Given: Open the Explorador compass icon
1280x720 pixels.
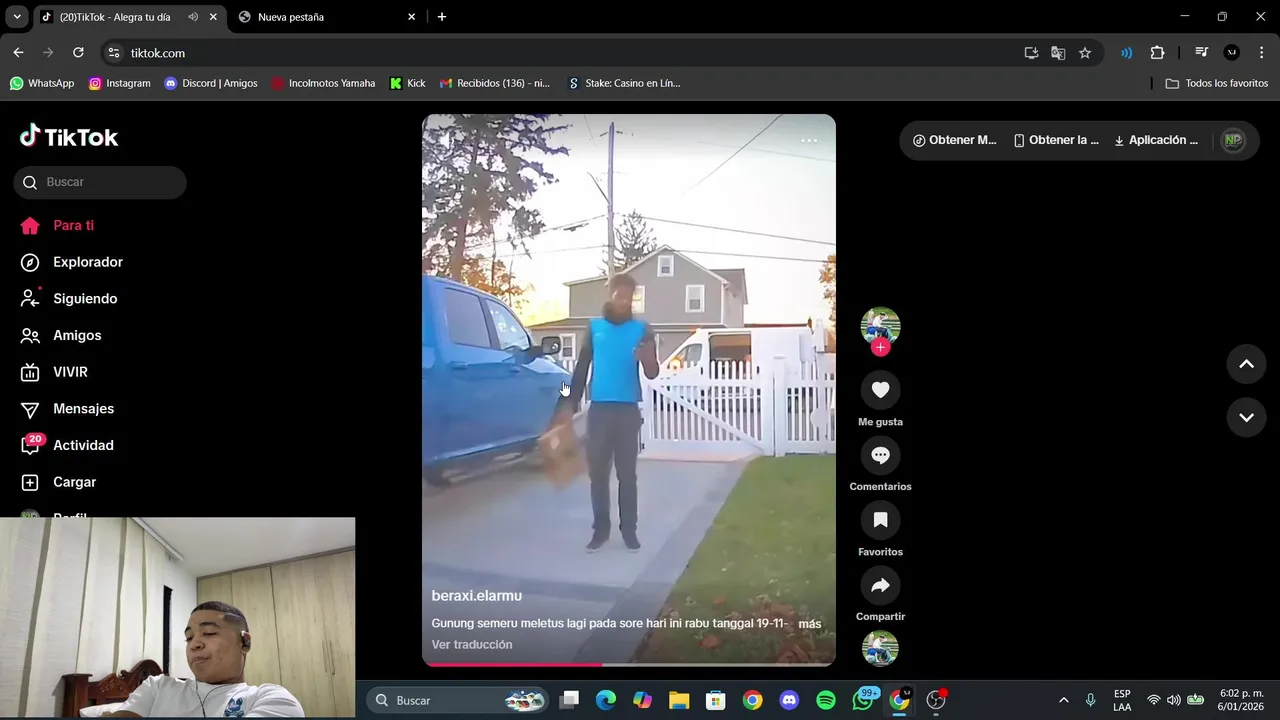Looking at the screenshot, I should coord(30,262).
